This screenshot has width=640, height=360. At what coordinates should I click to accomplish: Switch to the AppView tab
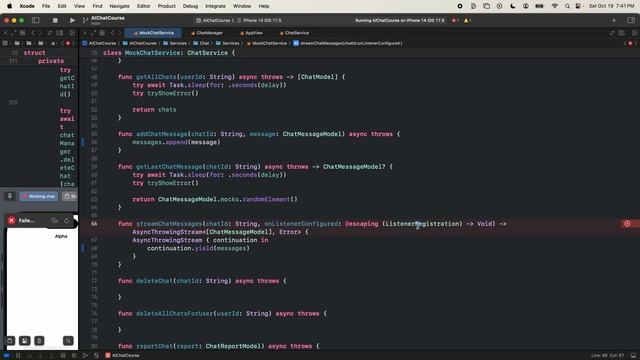click(x=251, y=33)
